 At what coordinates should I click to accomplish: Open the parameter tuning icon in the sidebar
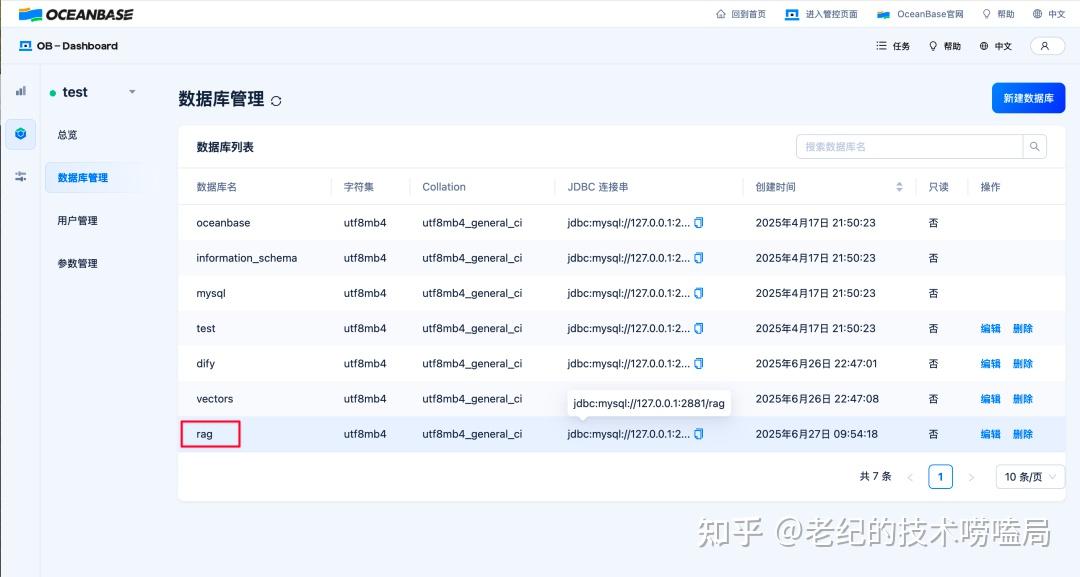(x=20, y=176)
